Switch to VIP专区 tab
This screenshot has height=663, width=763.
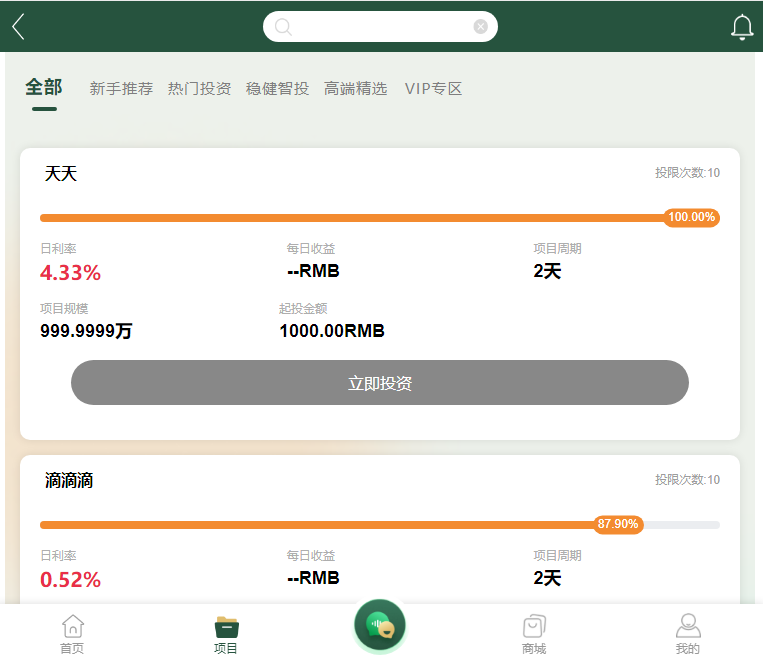tap(433, 89)
